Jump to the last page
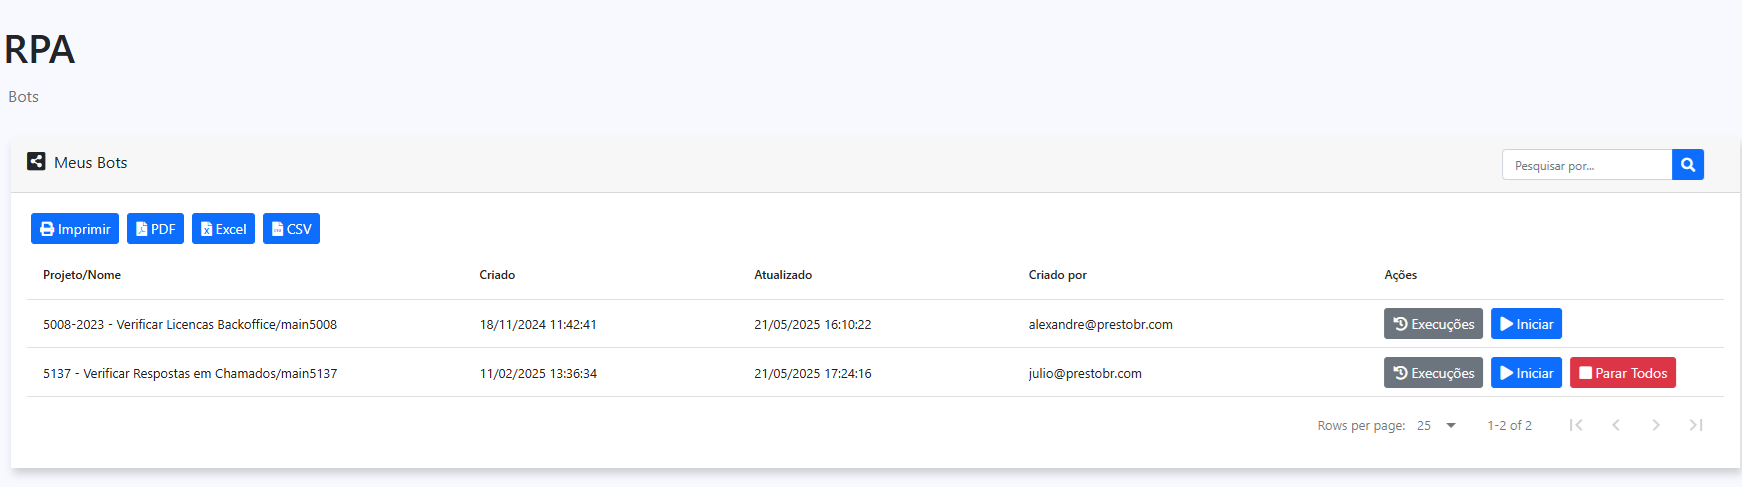Viewport: 1742px width, 487px height. pos(1696,425)
